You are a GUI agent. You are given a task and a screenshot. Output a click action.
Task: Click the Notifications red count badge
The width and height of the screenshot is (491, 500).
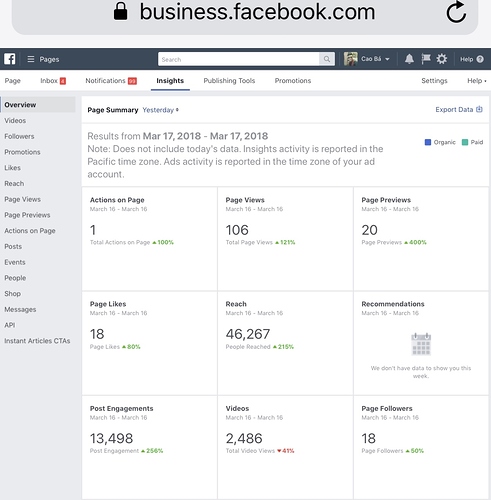pos(132,81)
